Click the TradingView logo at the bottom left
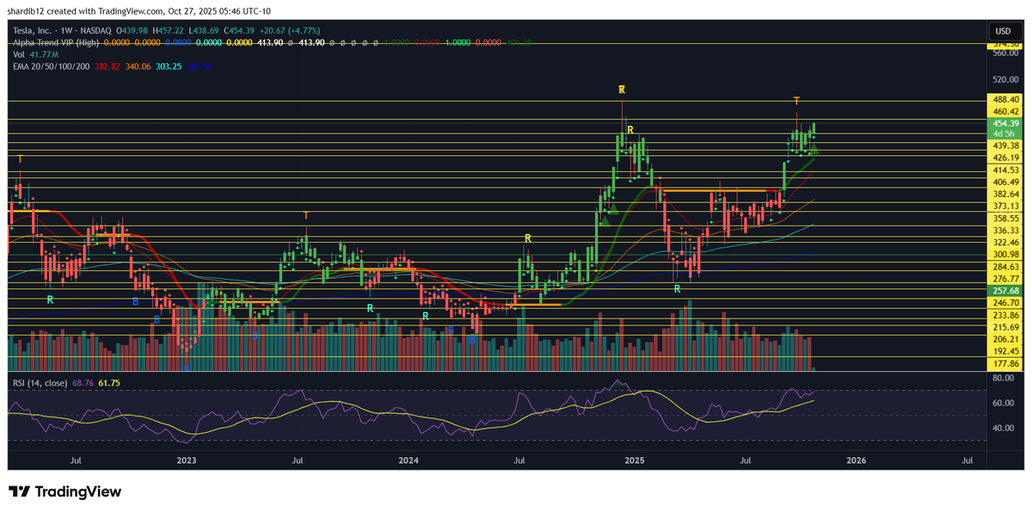The height and width of the screenshot is (513, 1032). click(x=65, y=492)
